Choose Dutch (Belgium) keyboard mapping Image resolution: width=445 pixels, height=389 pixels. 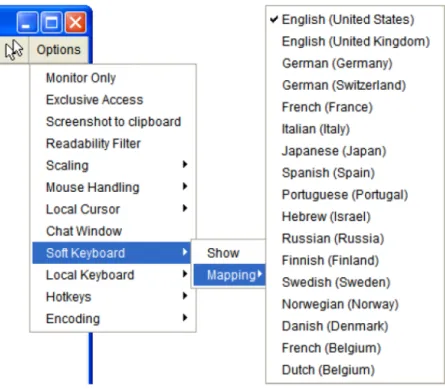pyautogui.click(x=355, y=370)
